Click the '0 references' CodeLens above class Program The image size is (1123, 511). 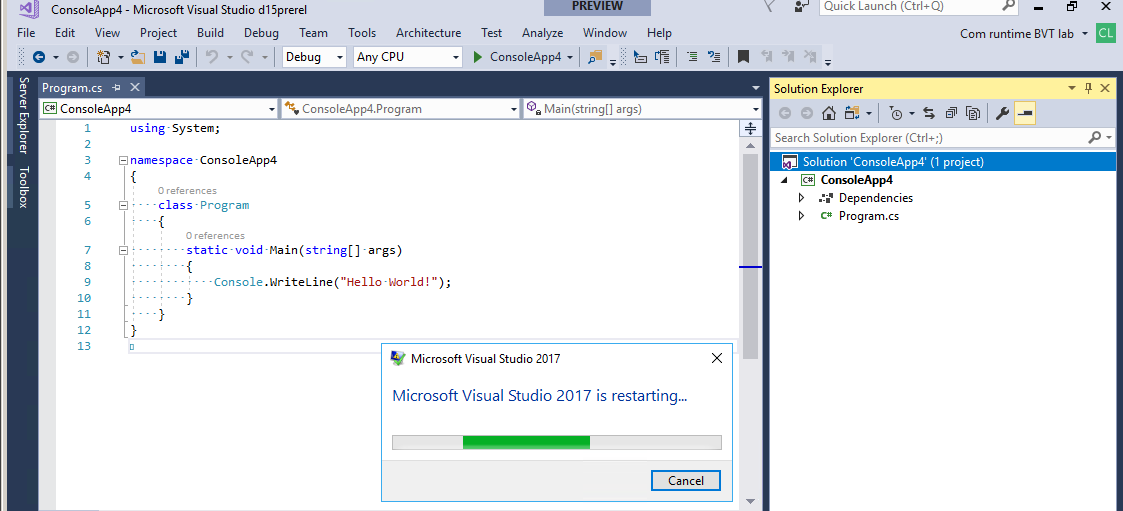(187, 191)
